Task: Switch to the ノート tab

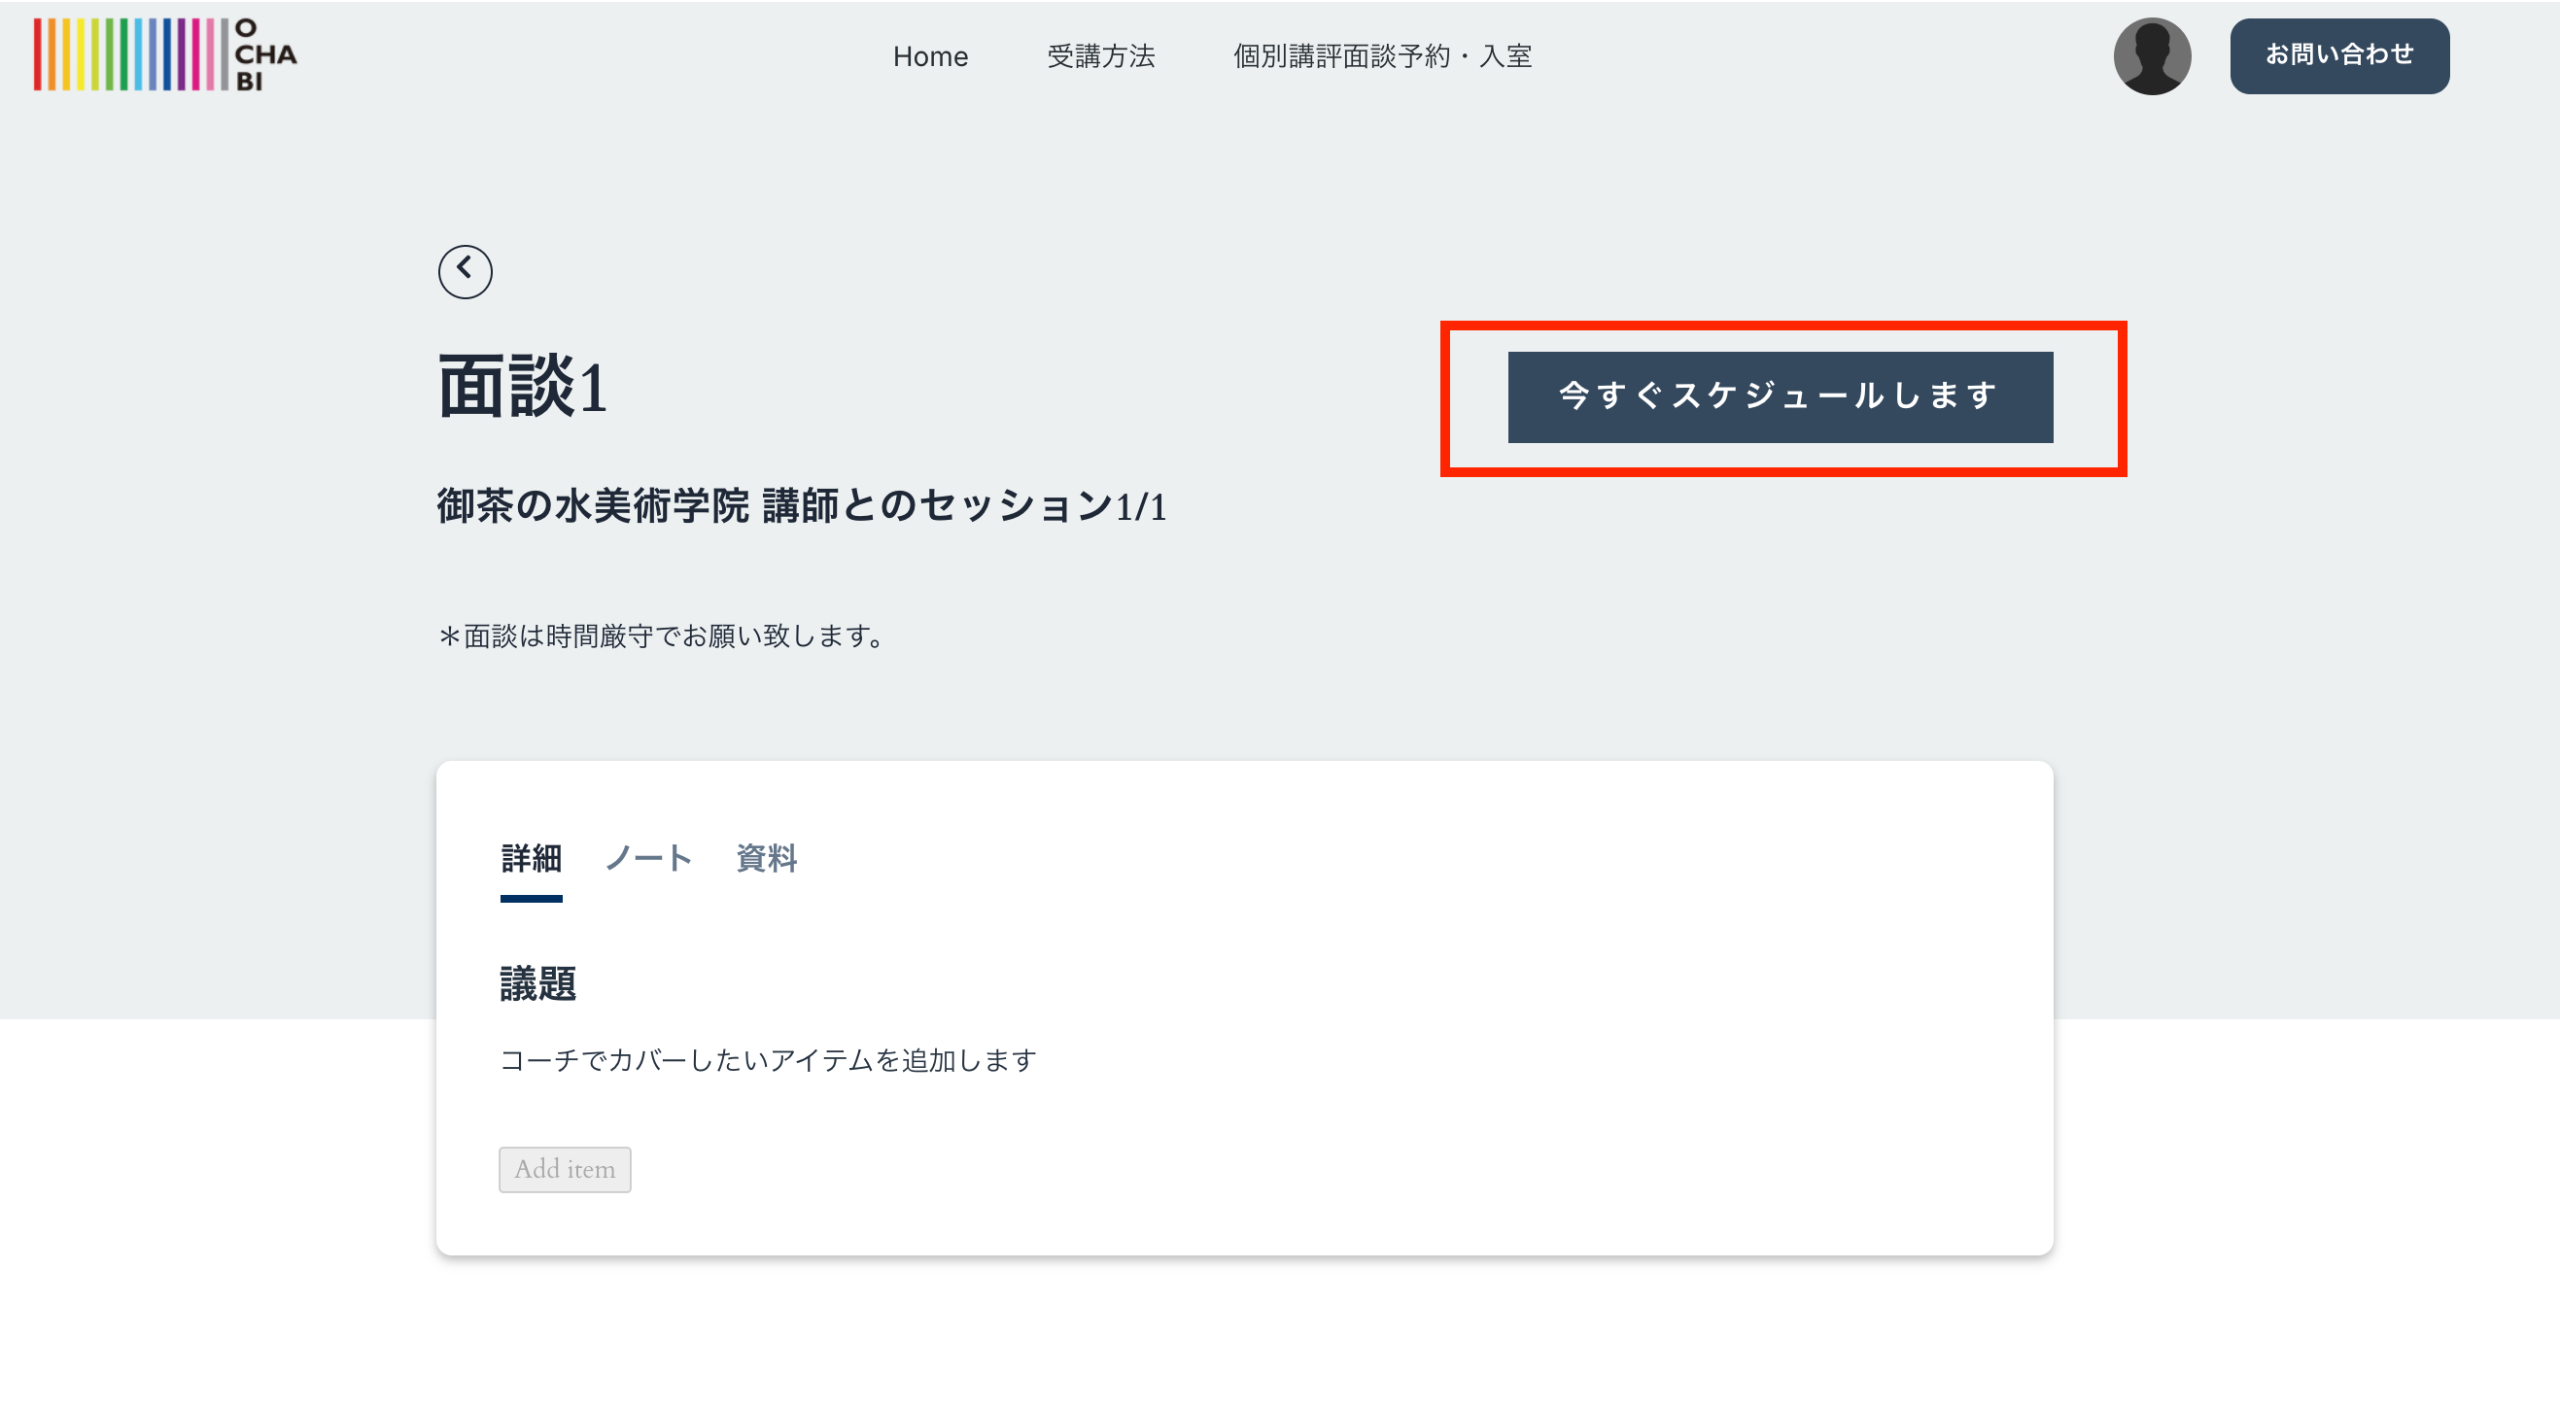Action: point(649,858)
